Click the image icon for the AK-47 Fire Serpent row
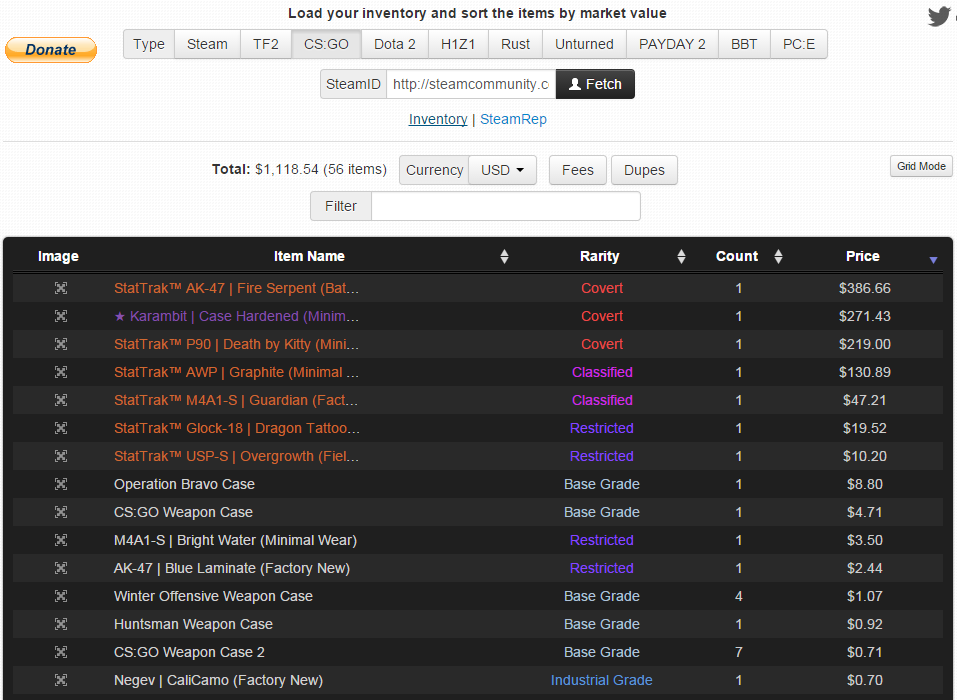 [x=61, y=288]
